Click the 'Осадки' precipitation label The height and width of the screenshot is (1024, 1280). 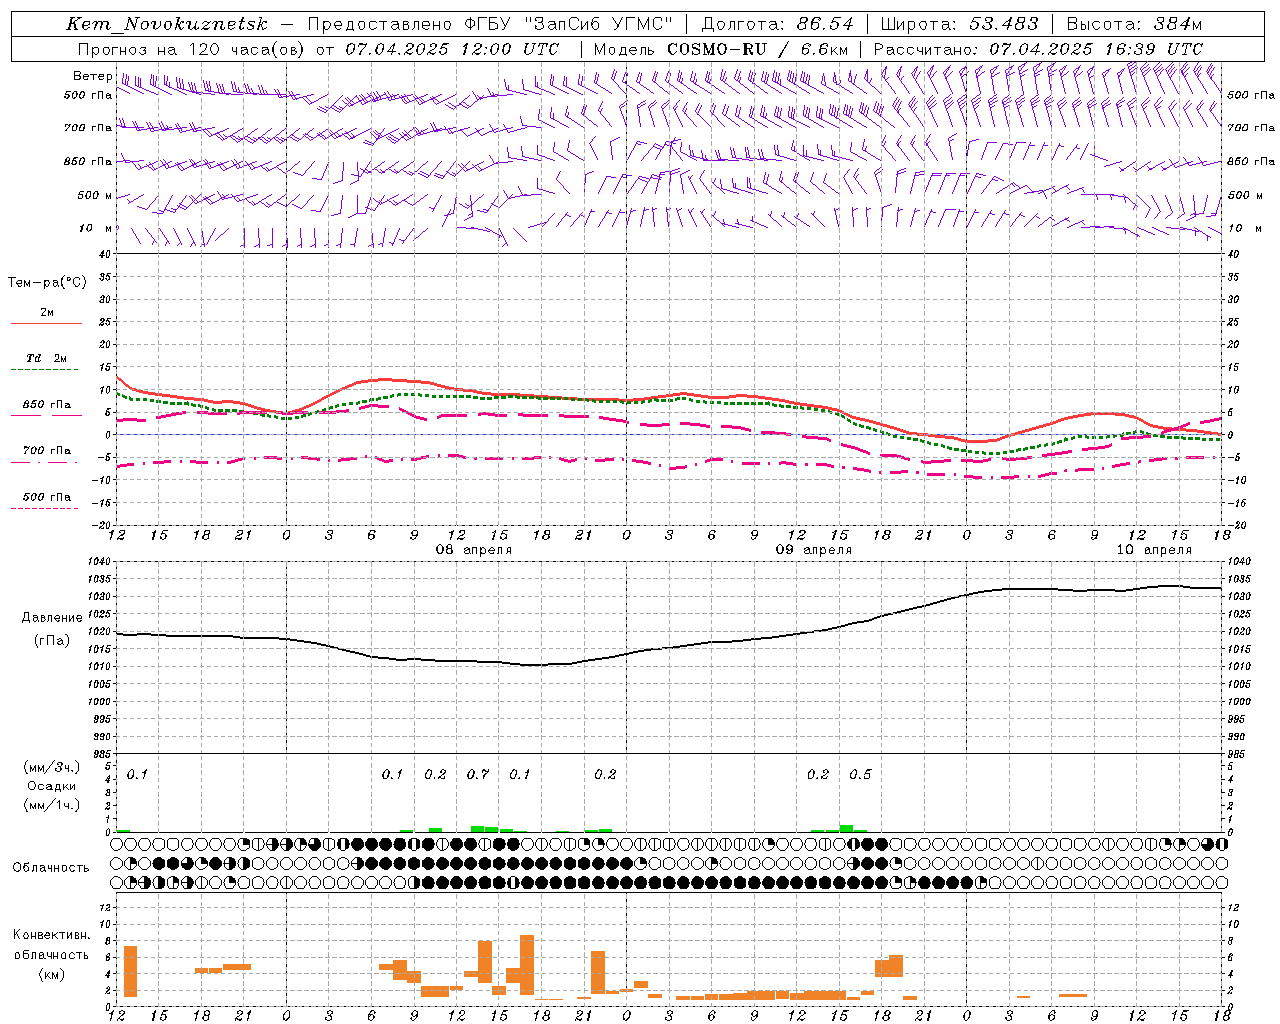point(51,786)
